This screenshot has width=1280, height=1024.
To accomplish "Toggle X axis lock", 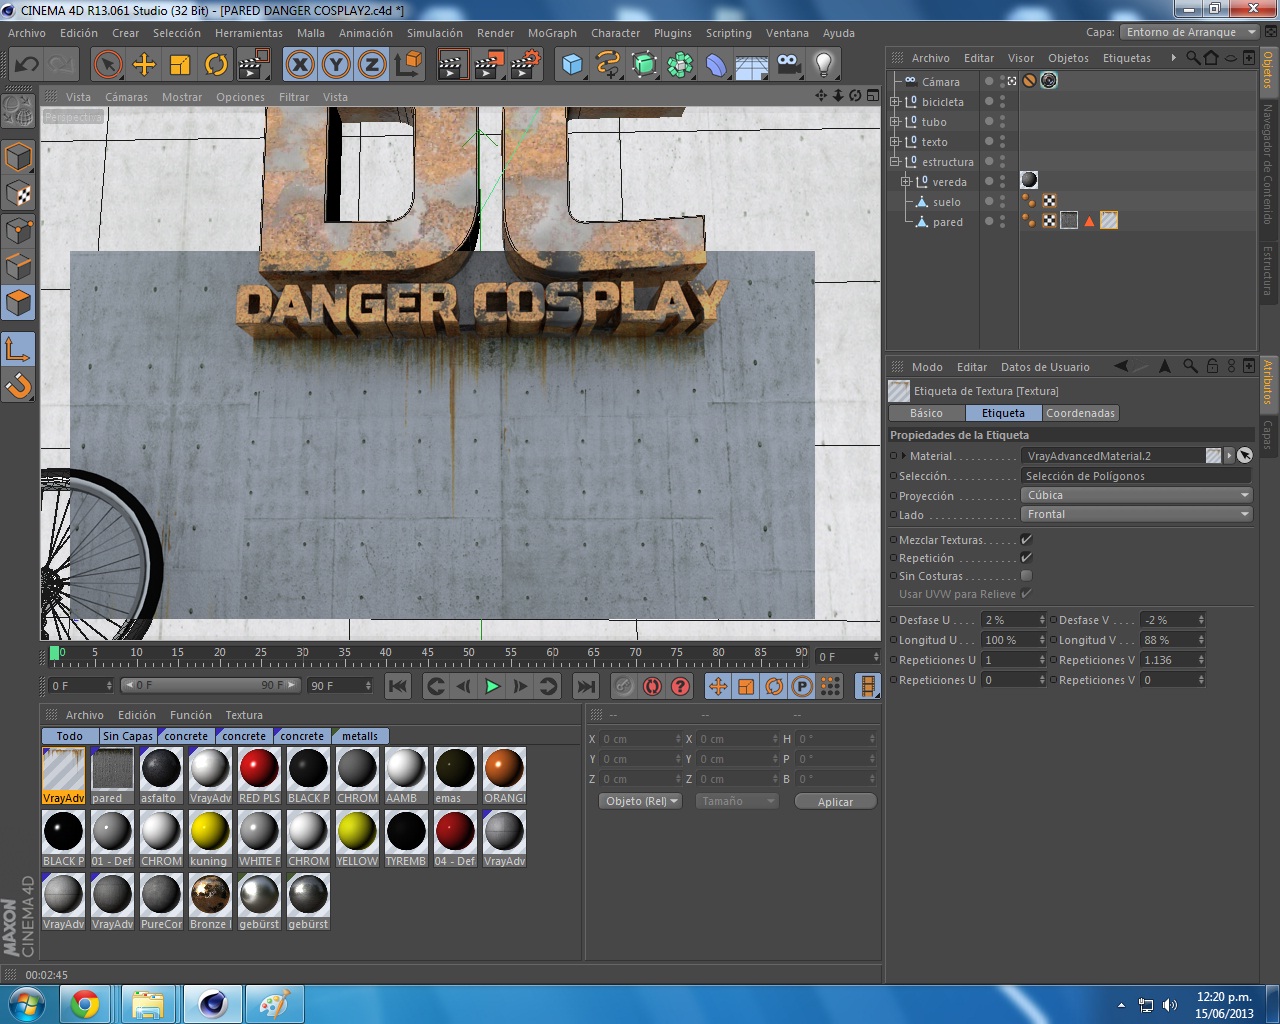I will pos(300,65).
